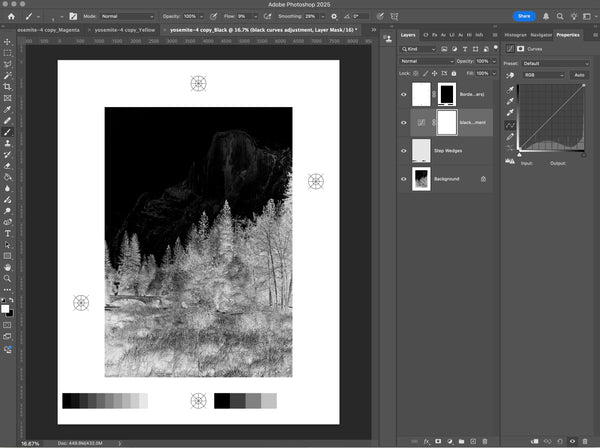Click the black point eyedropper in Curves
Image resolution: width=600 pixels, height=448 pixels.
click(x=510, y=90)
